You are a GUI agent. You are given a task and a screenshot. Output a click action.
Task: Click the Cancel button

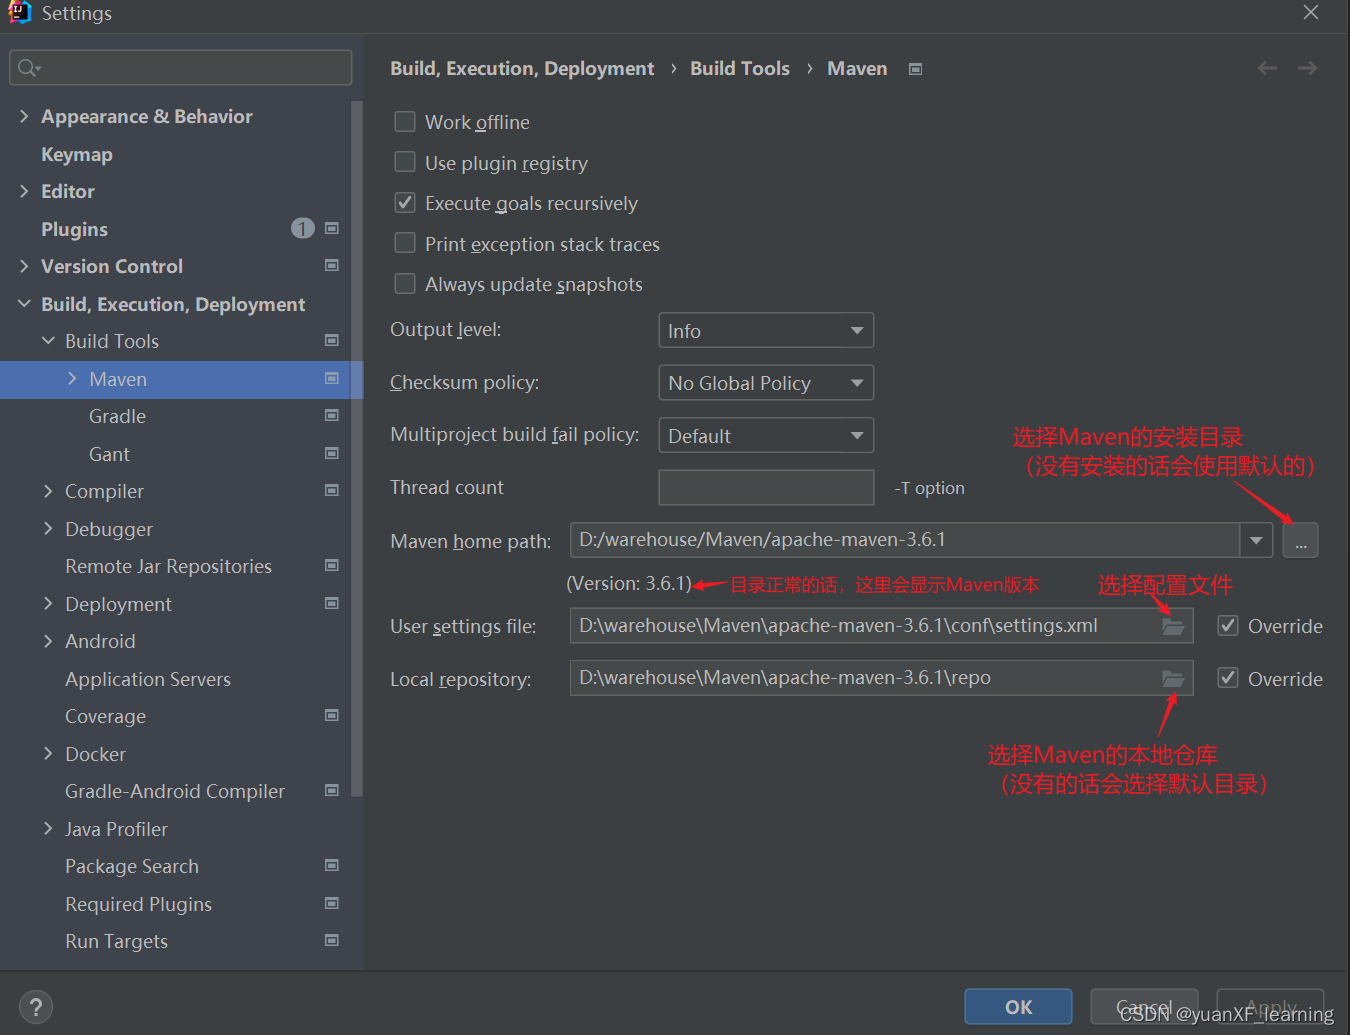(x=1144, y=1007)
